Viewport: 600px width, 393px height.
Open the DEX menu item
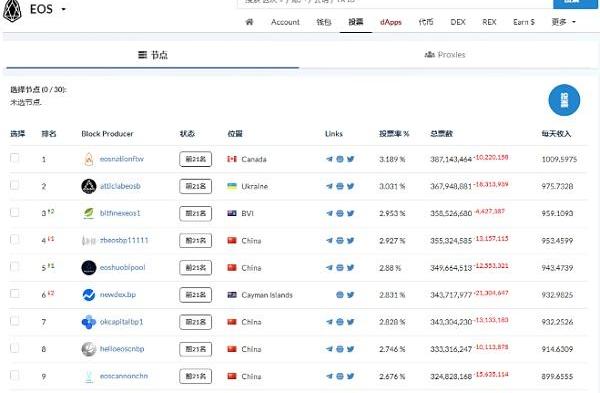[458, 22]
